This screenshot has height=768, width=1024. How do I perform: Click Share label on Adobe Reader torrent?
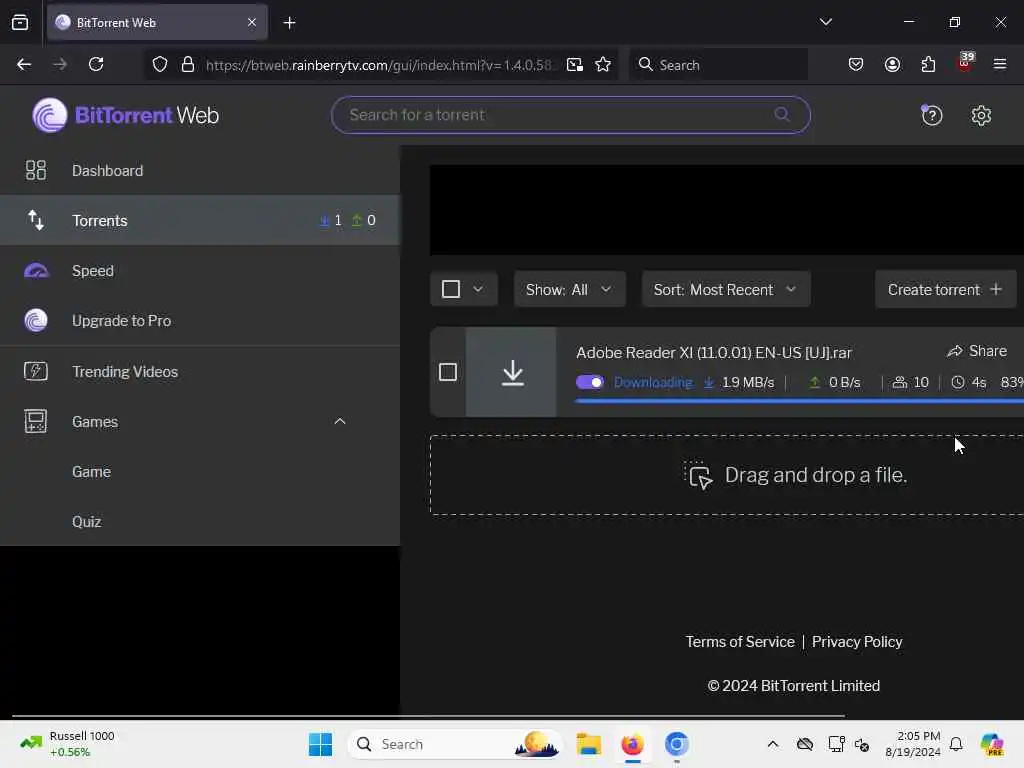tap(987, 351)
